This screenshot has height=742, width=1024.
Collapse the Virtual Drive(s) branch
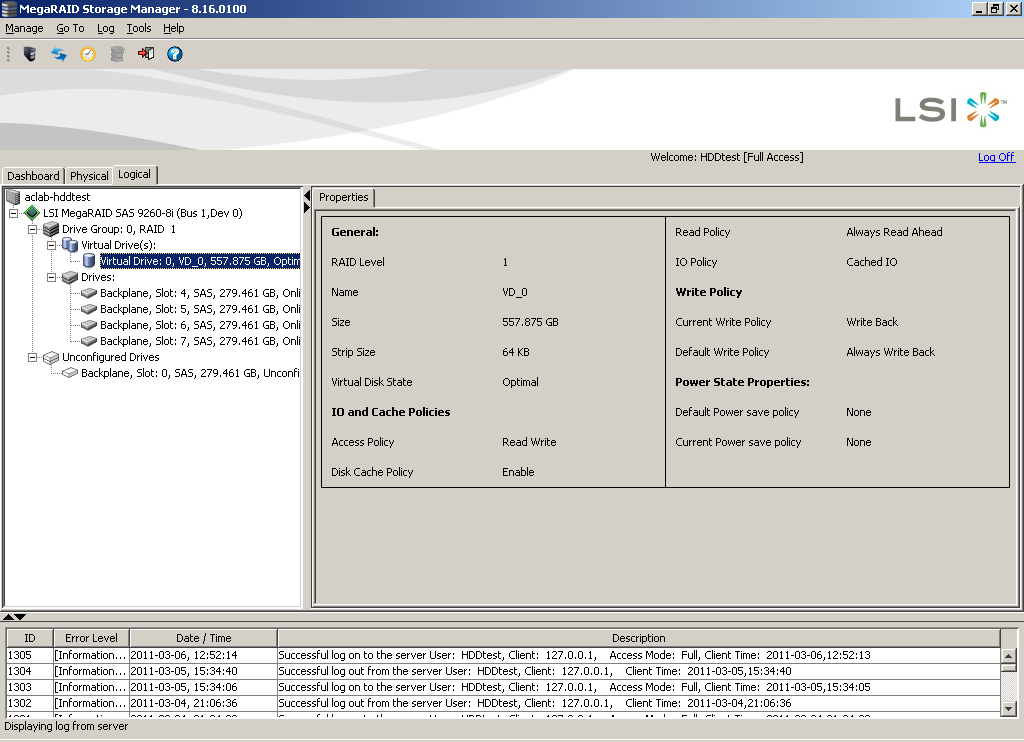pyautogui.click(x=51, y=245)
